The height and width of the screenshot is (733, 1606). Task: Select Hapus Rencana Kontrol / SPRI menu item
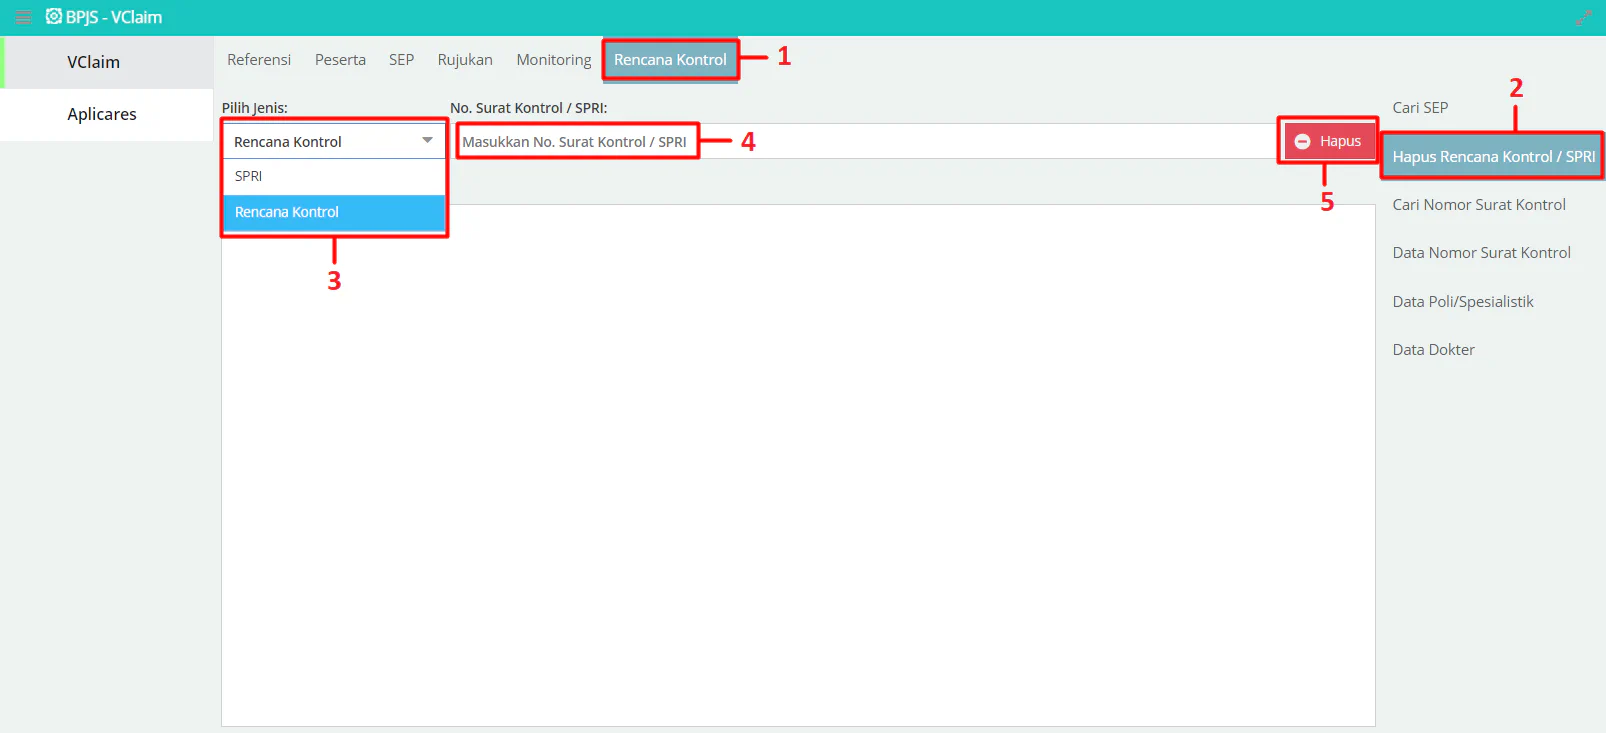pos(1492,157)
